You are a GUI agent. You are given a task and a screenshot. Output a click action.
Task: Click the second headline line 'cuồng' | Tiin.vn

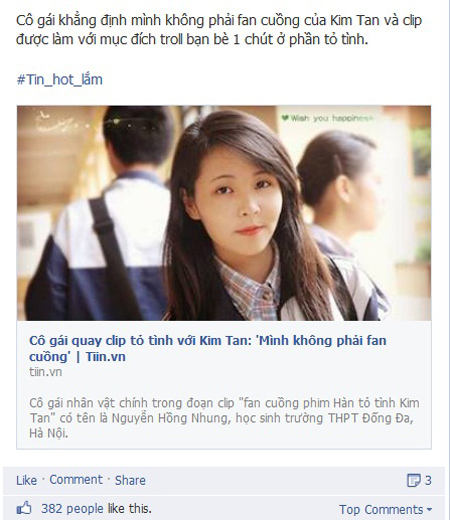[77, 357]
